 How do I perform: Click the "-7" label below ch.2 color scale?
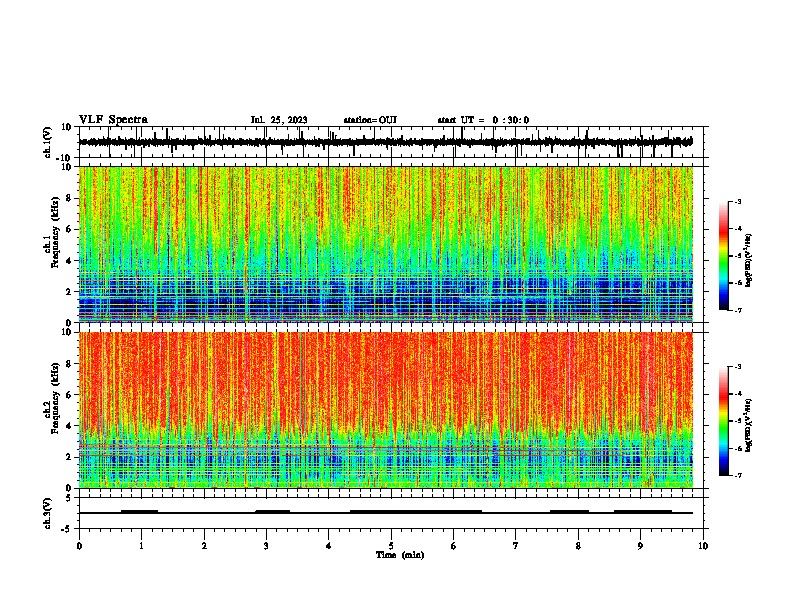[x=737, y=475]
